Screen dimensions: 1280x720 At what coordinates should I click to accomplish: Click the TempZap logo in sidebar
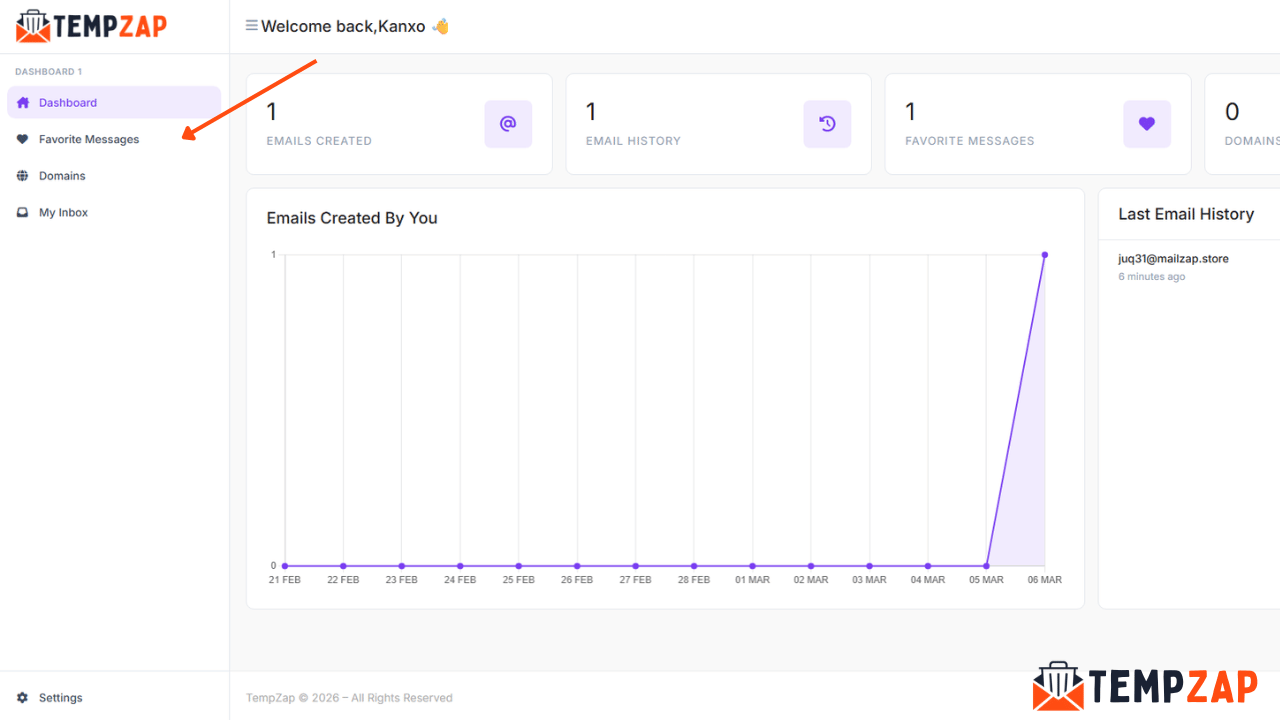pyautogui.click(x=91, y=26)
